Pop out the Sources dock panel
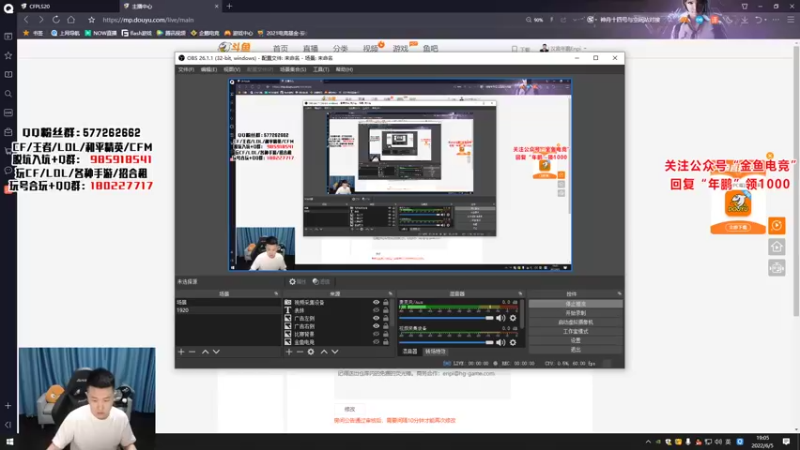Image resolution: width=800 pixels, height=450 pixels. pos(390,294)
